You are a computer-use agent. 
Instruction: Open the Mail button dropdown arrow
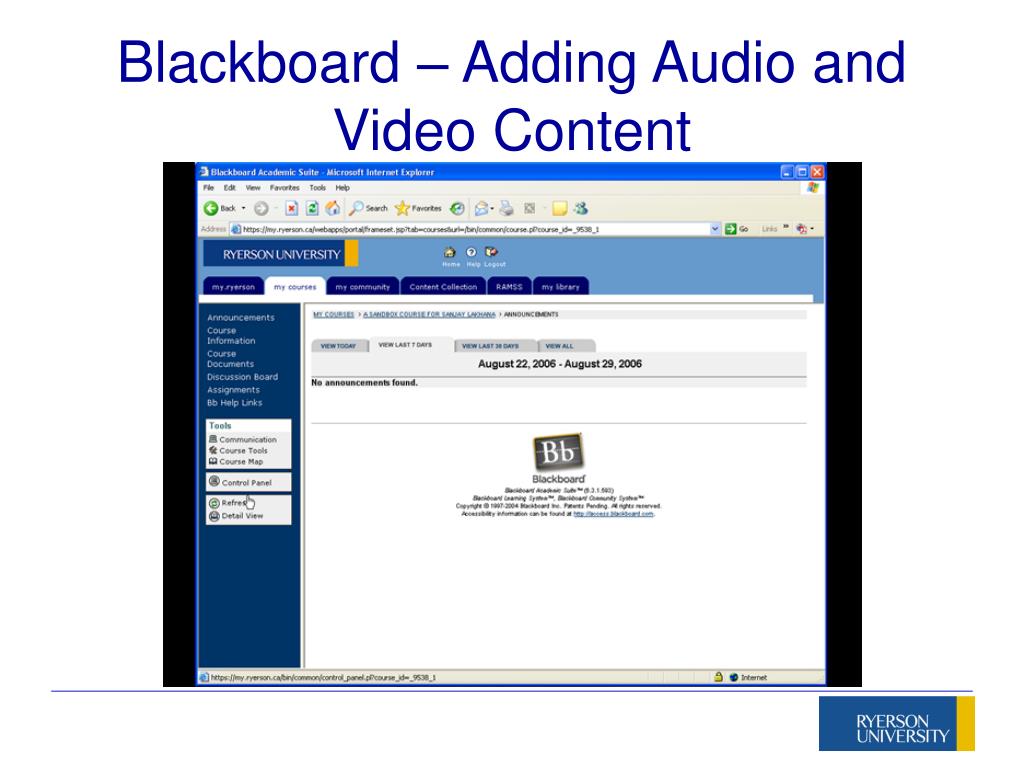click(x=492, y=209)
